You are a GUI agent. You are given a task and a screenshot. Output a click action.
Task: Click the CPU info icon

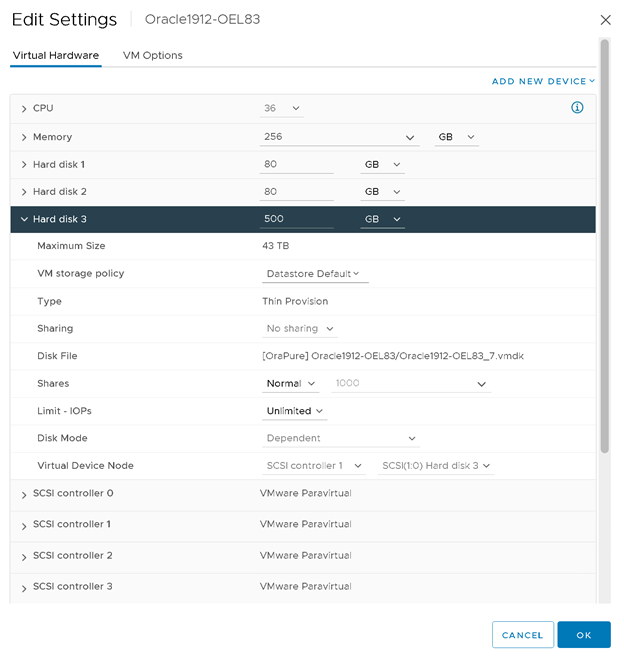click(x=577, y=108)
